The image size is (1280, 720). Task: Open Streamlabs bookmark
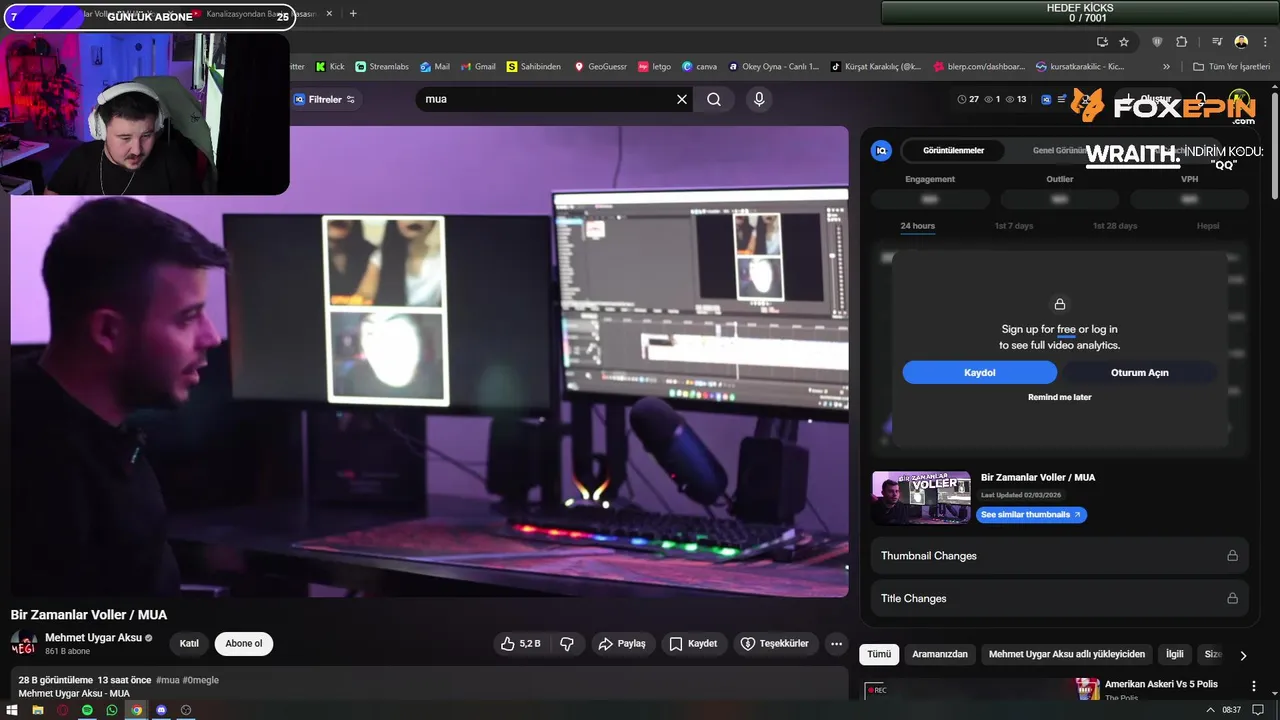(382, 66)
